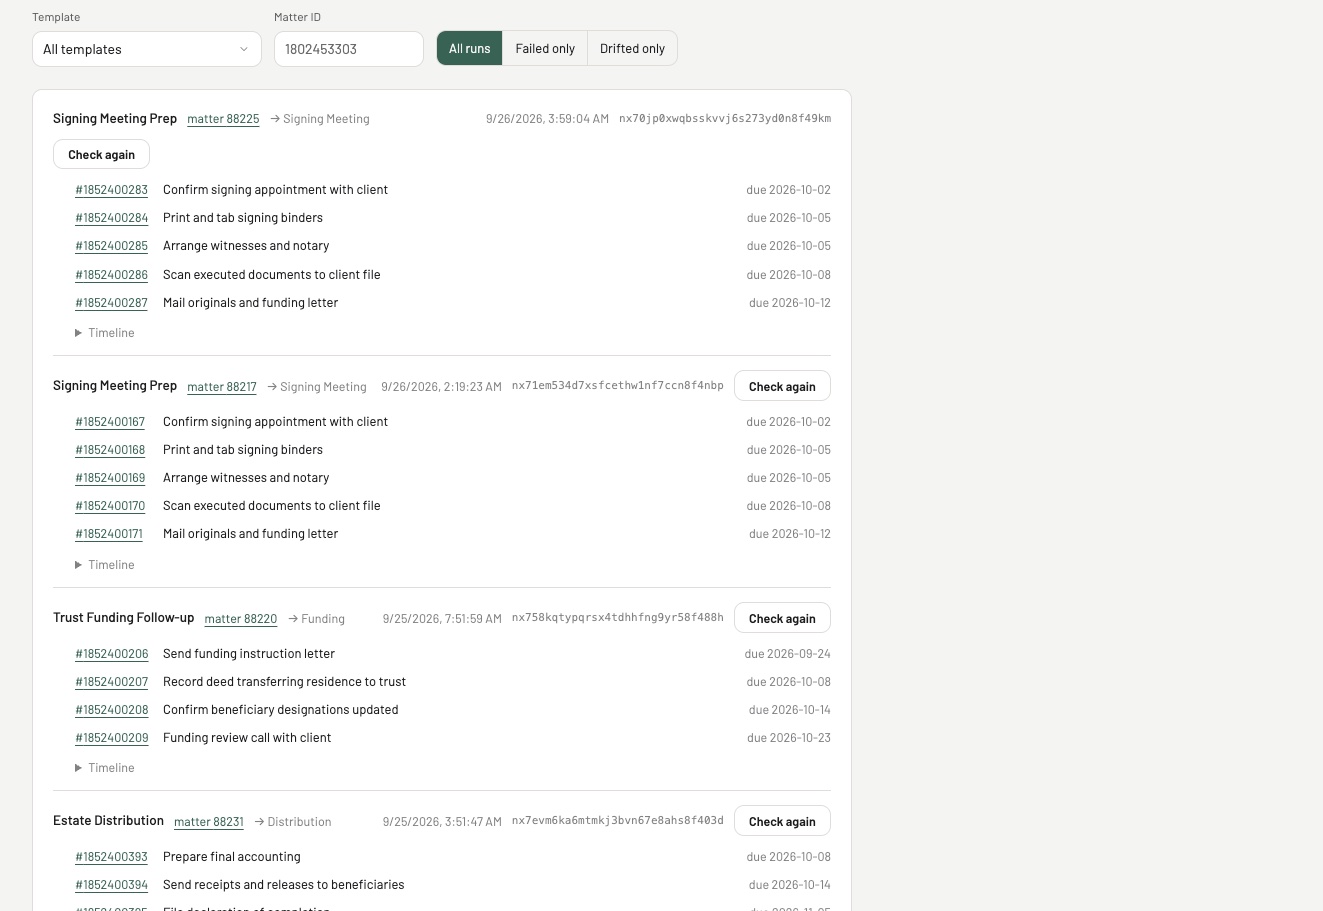Open task #1852400169
1323x911 pixels.
click(x=110, y=478)
